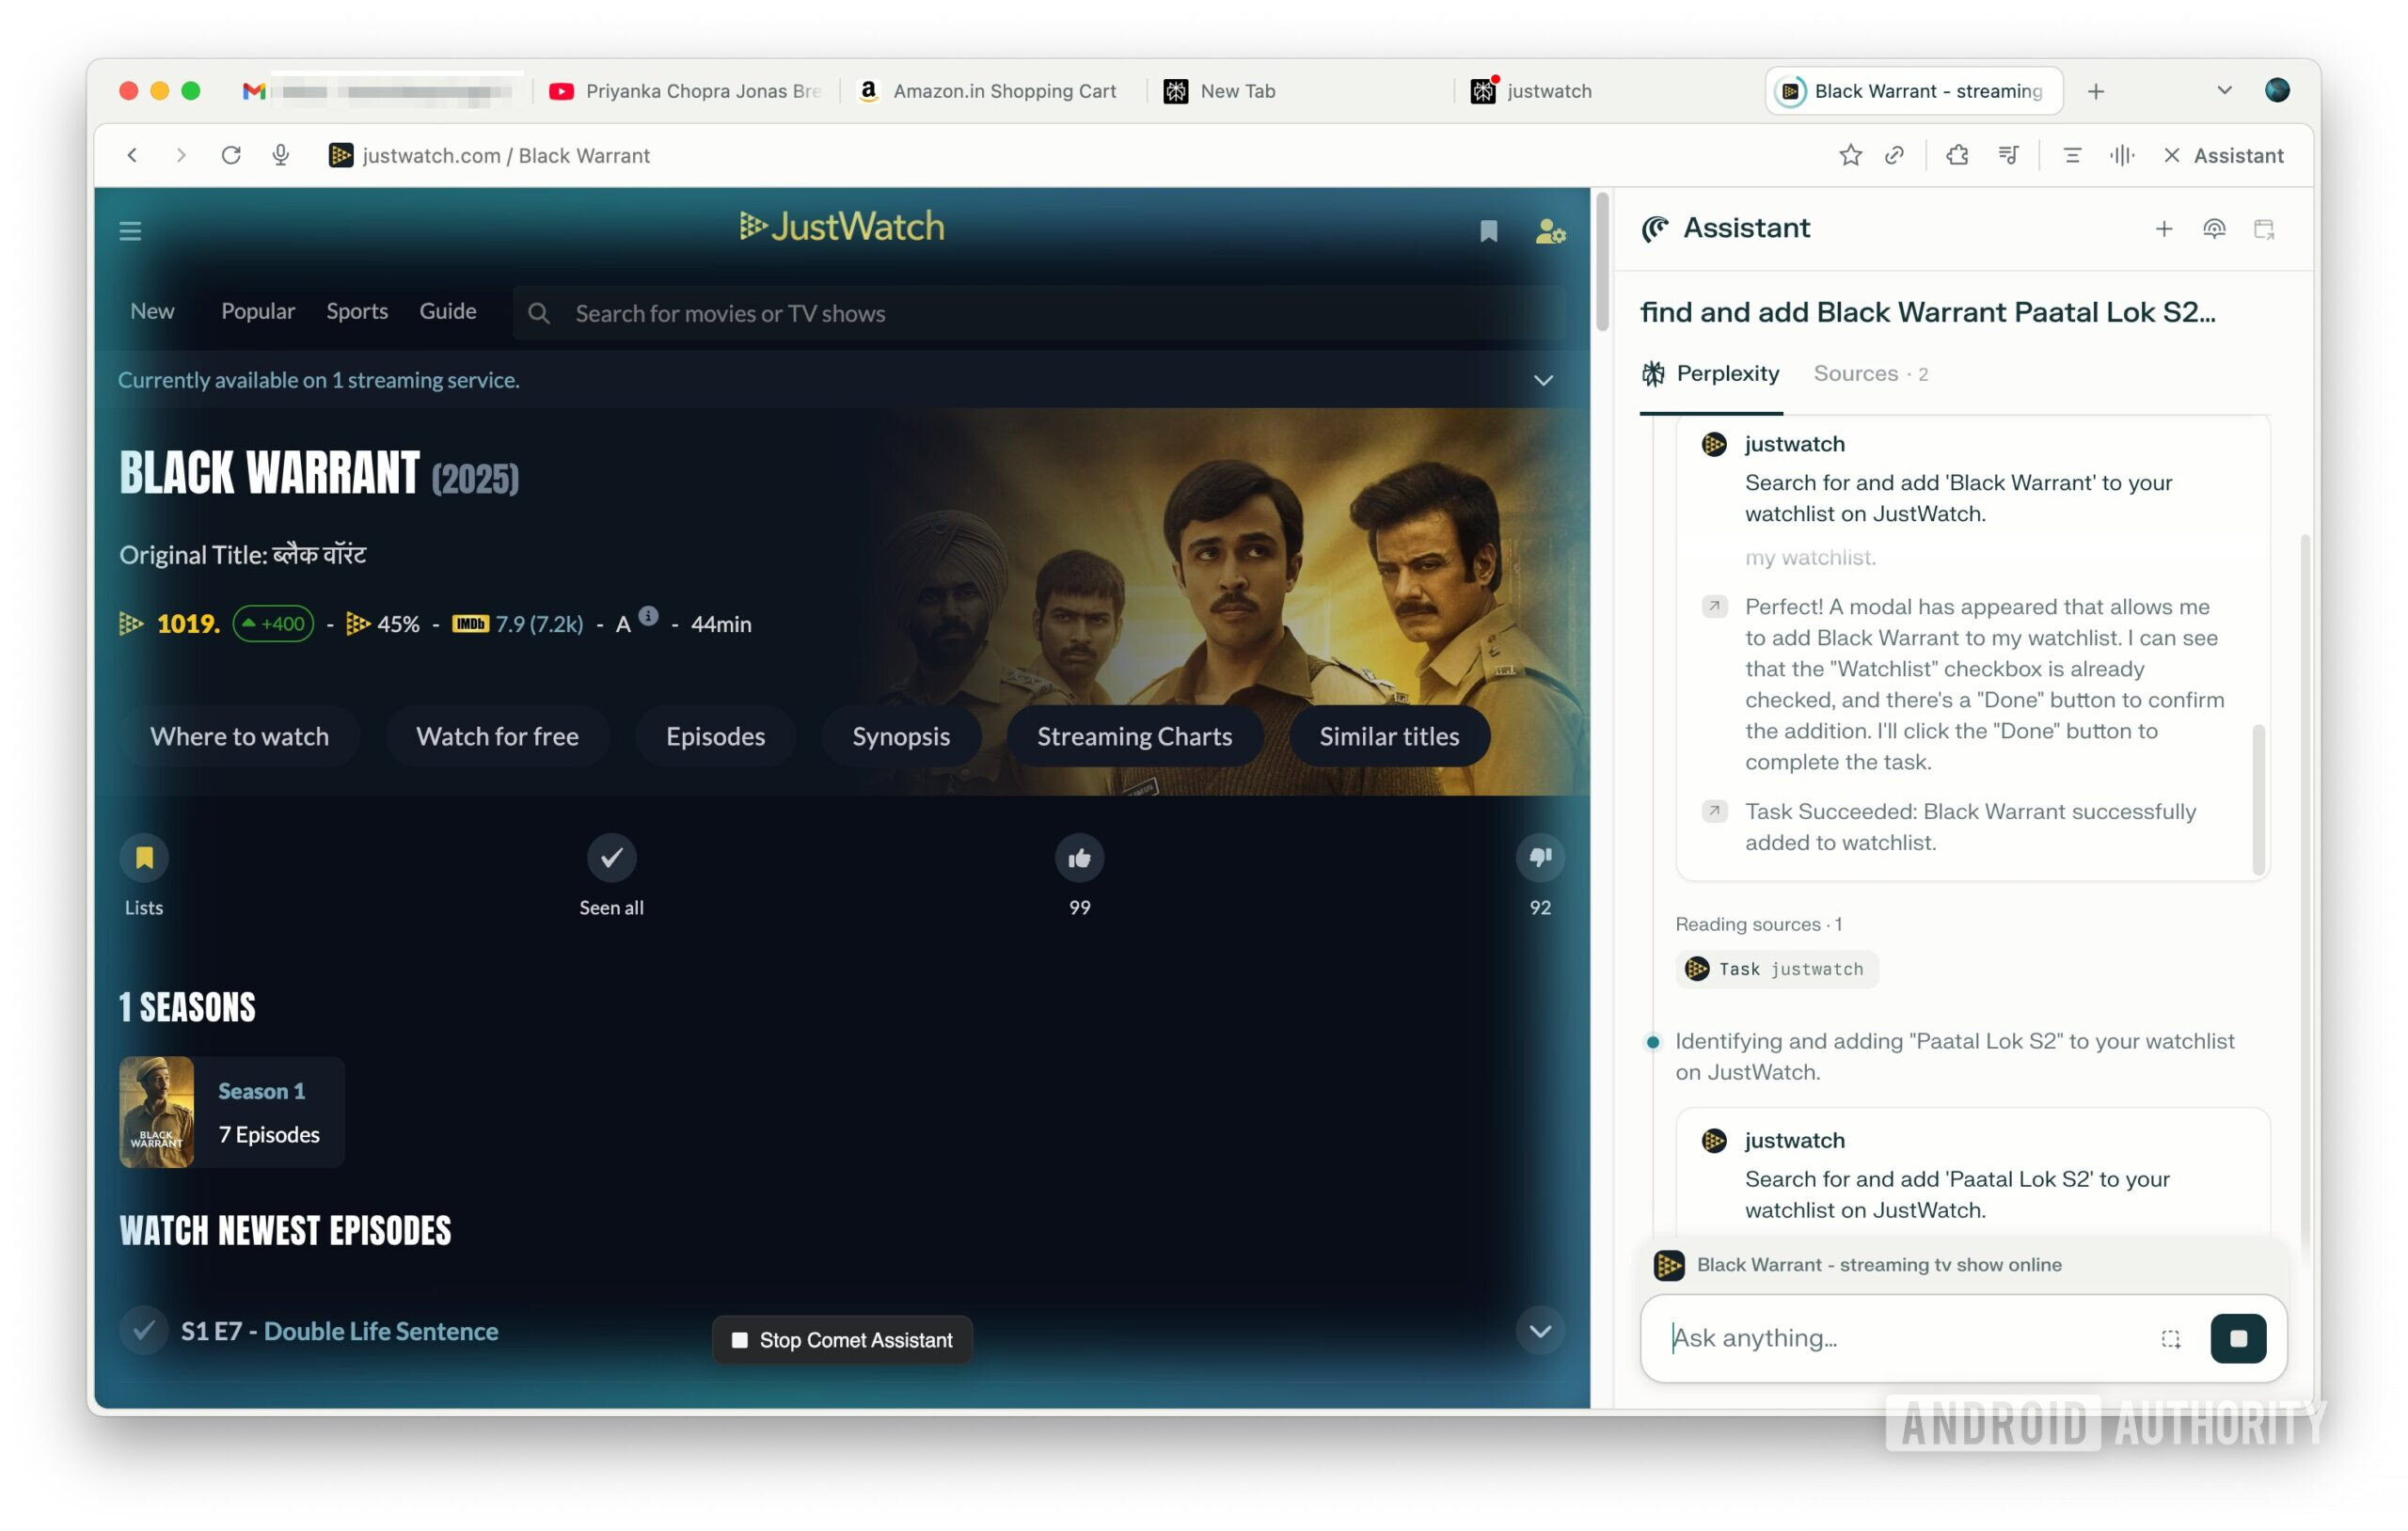The image size is (2408, 1531).
Task: Click the Streaming Charts button
Action: tap(1134, 736)
